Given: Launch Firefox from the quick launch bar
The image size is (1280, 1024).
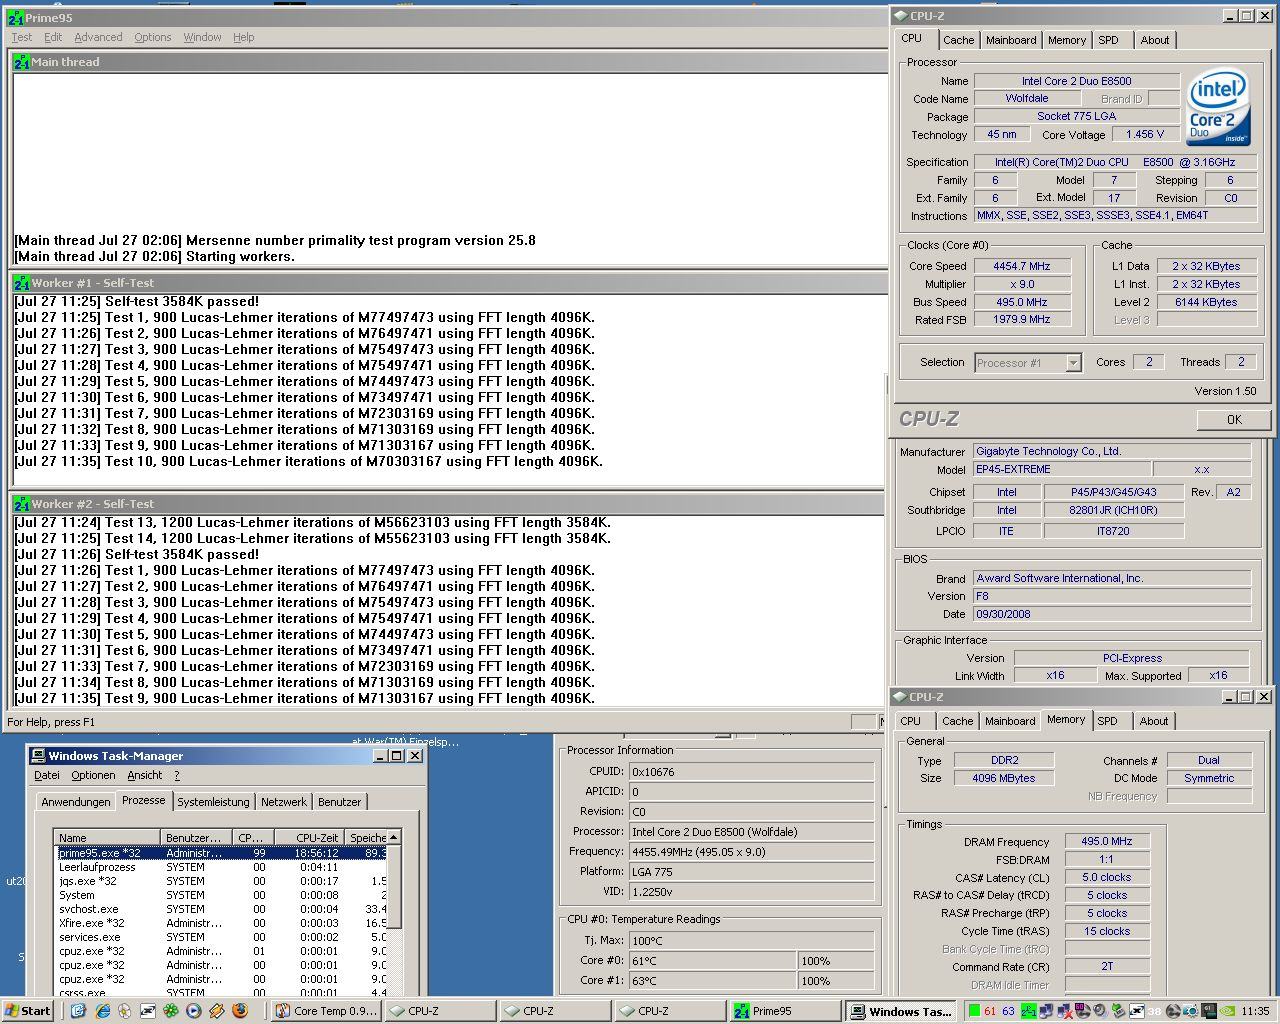Looking at the screenshot, I should (x=240, y=1011).
